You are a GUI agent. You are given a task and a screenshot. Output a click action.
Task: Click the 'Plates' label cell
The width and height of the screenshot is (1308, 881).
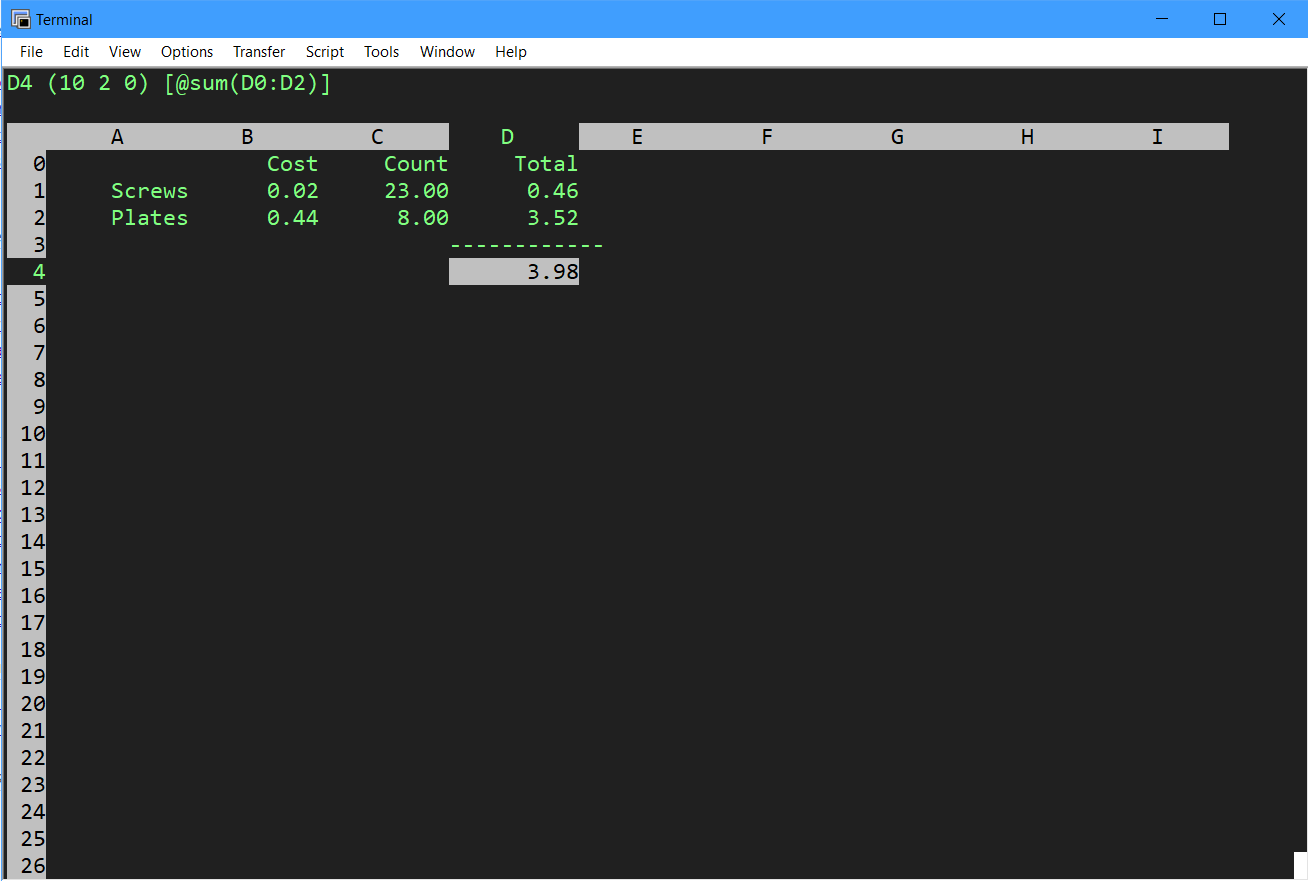(150, 218)
